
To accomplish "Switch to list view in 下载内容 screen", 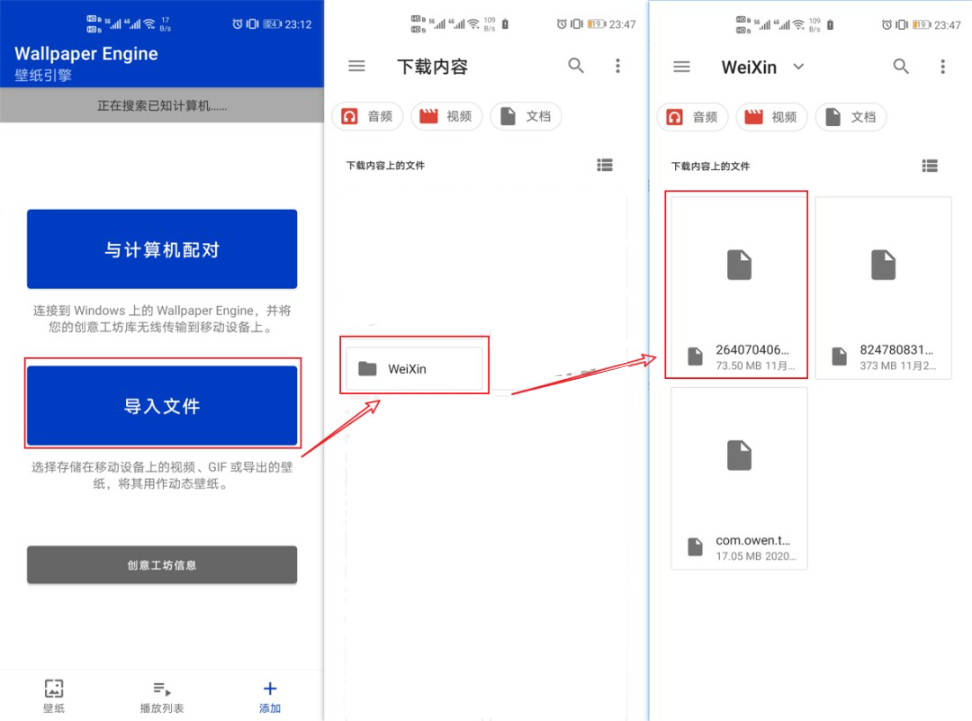I will 604,165.
